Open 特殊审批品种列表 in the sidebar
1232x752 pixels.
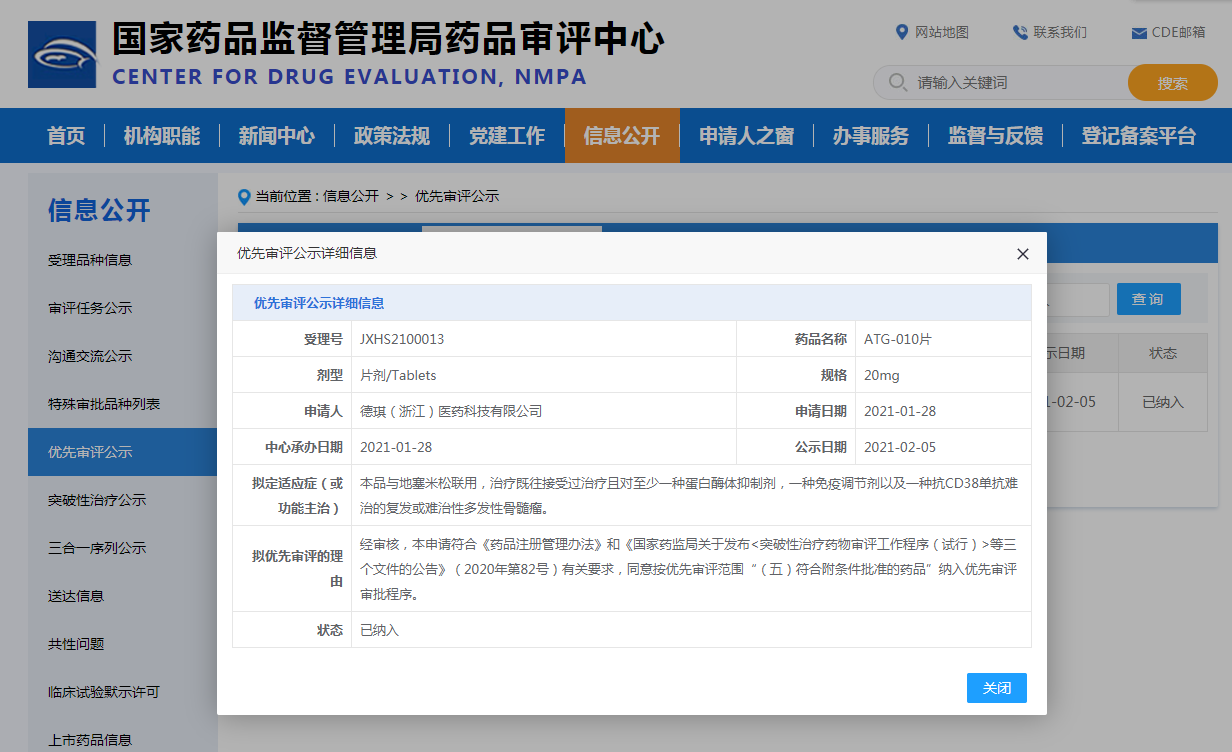(x=104, y=404)
